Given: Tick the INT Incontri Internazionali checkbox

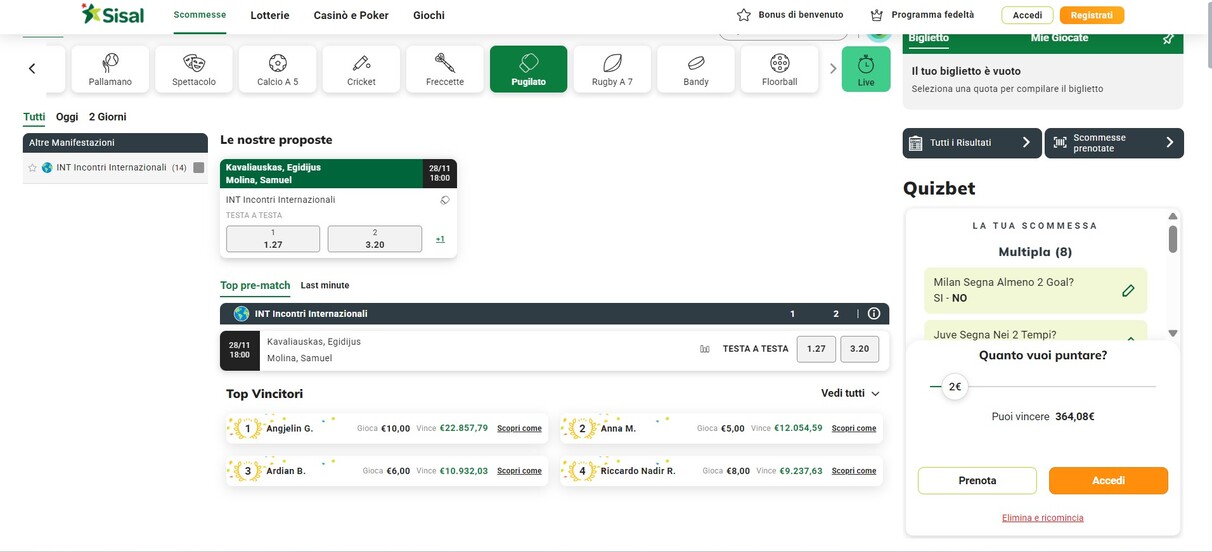Looking at the screenshot, I should (x=198, y=168).
